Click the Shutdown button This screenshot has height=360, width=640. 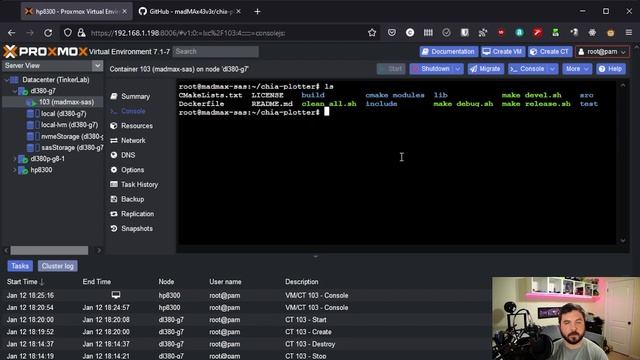(x=431, y=69)
